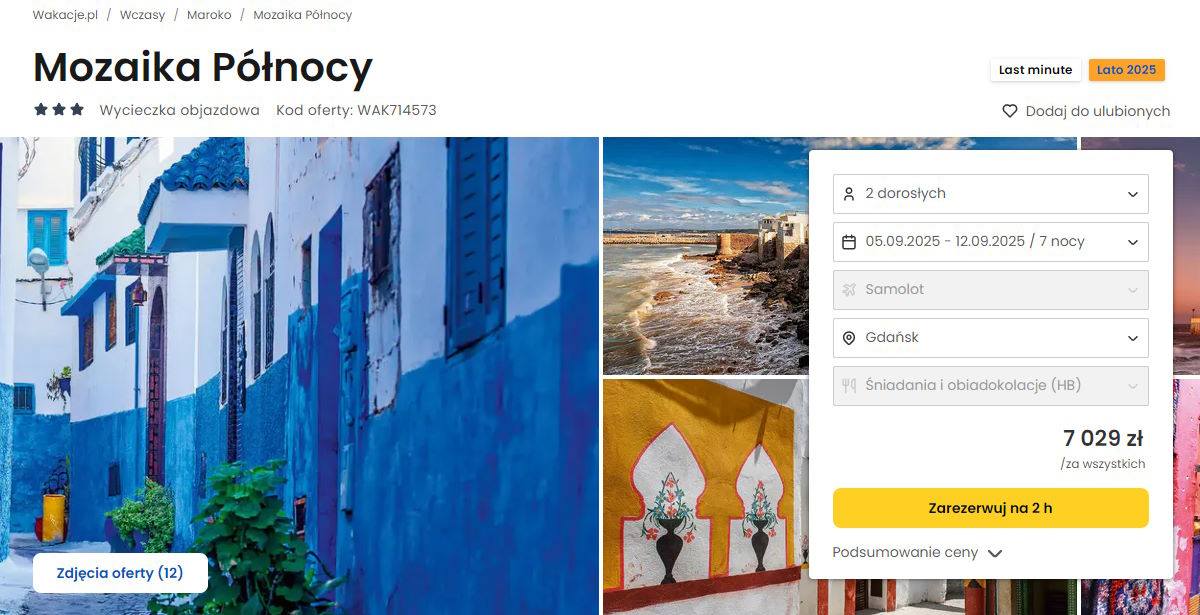Open Zdjęcia oferty (12) gallery button
The width and height of the screenshot is (1200, 615).
point(120,573)
